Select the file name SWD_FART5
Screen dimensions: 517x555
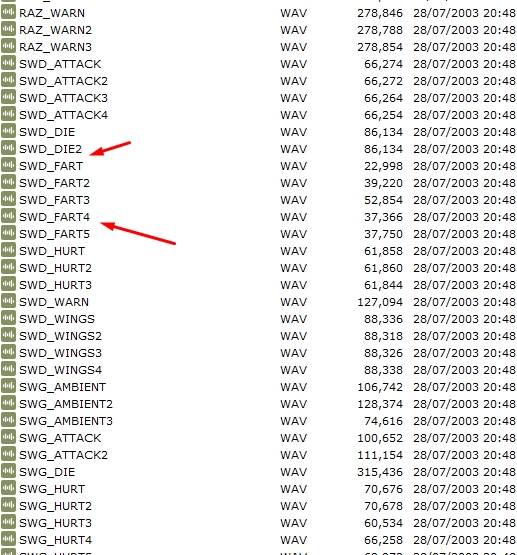54,234
